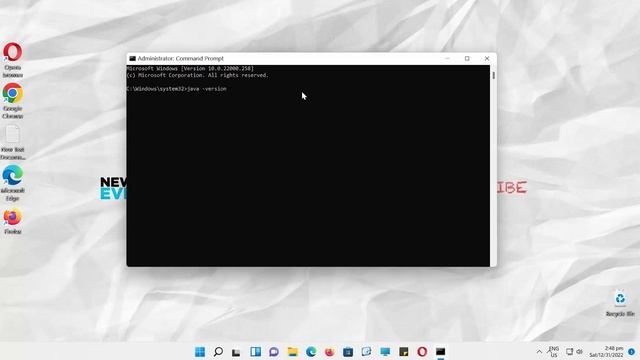Select the Command Prompt taskbar icon
The width and height of the screenshot is (640, 360).
[440, 351]
